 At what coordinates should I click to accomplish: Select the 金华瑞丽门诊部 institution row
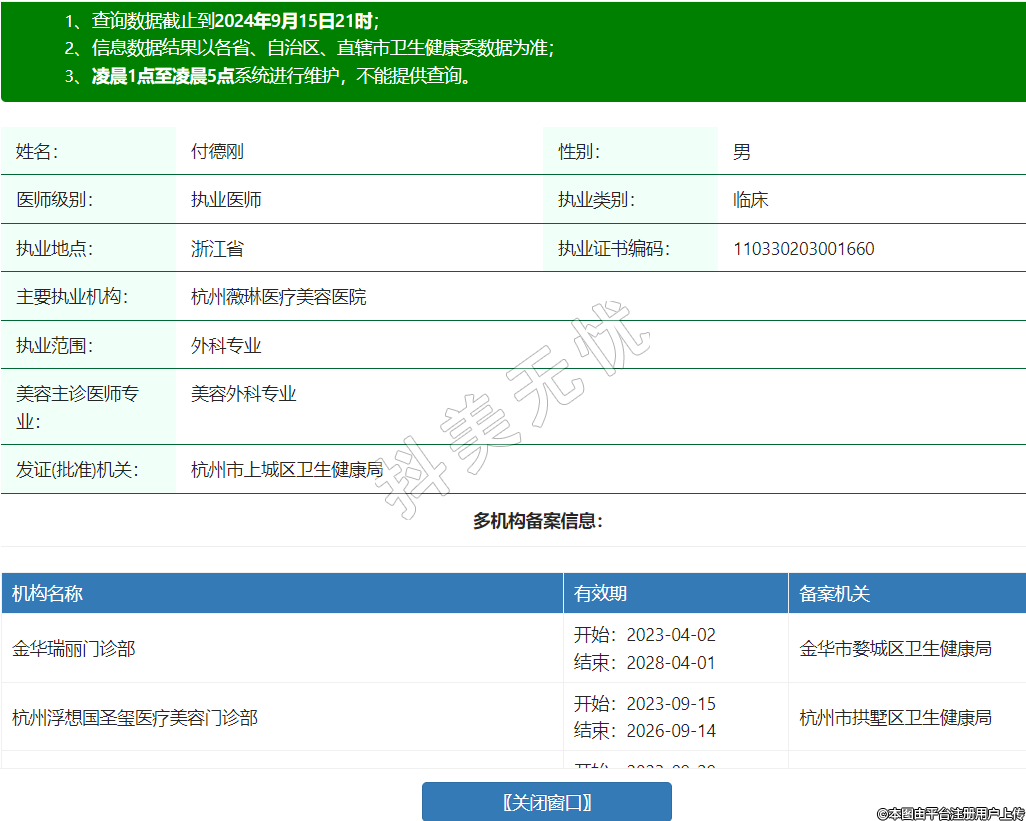(74, 649)
